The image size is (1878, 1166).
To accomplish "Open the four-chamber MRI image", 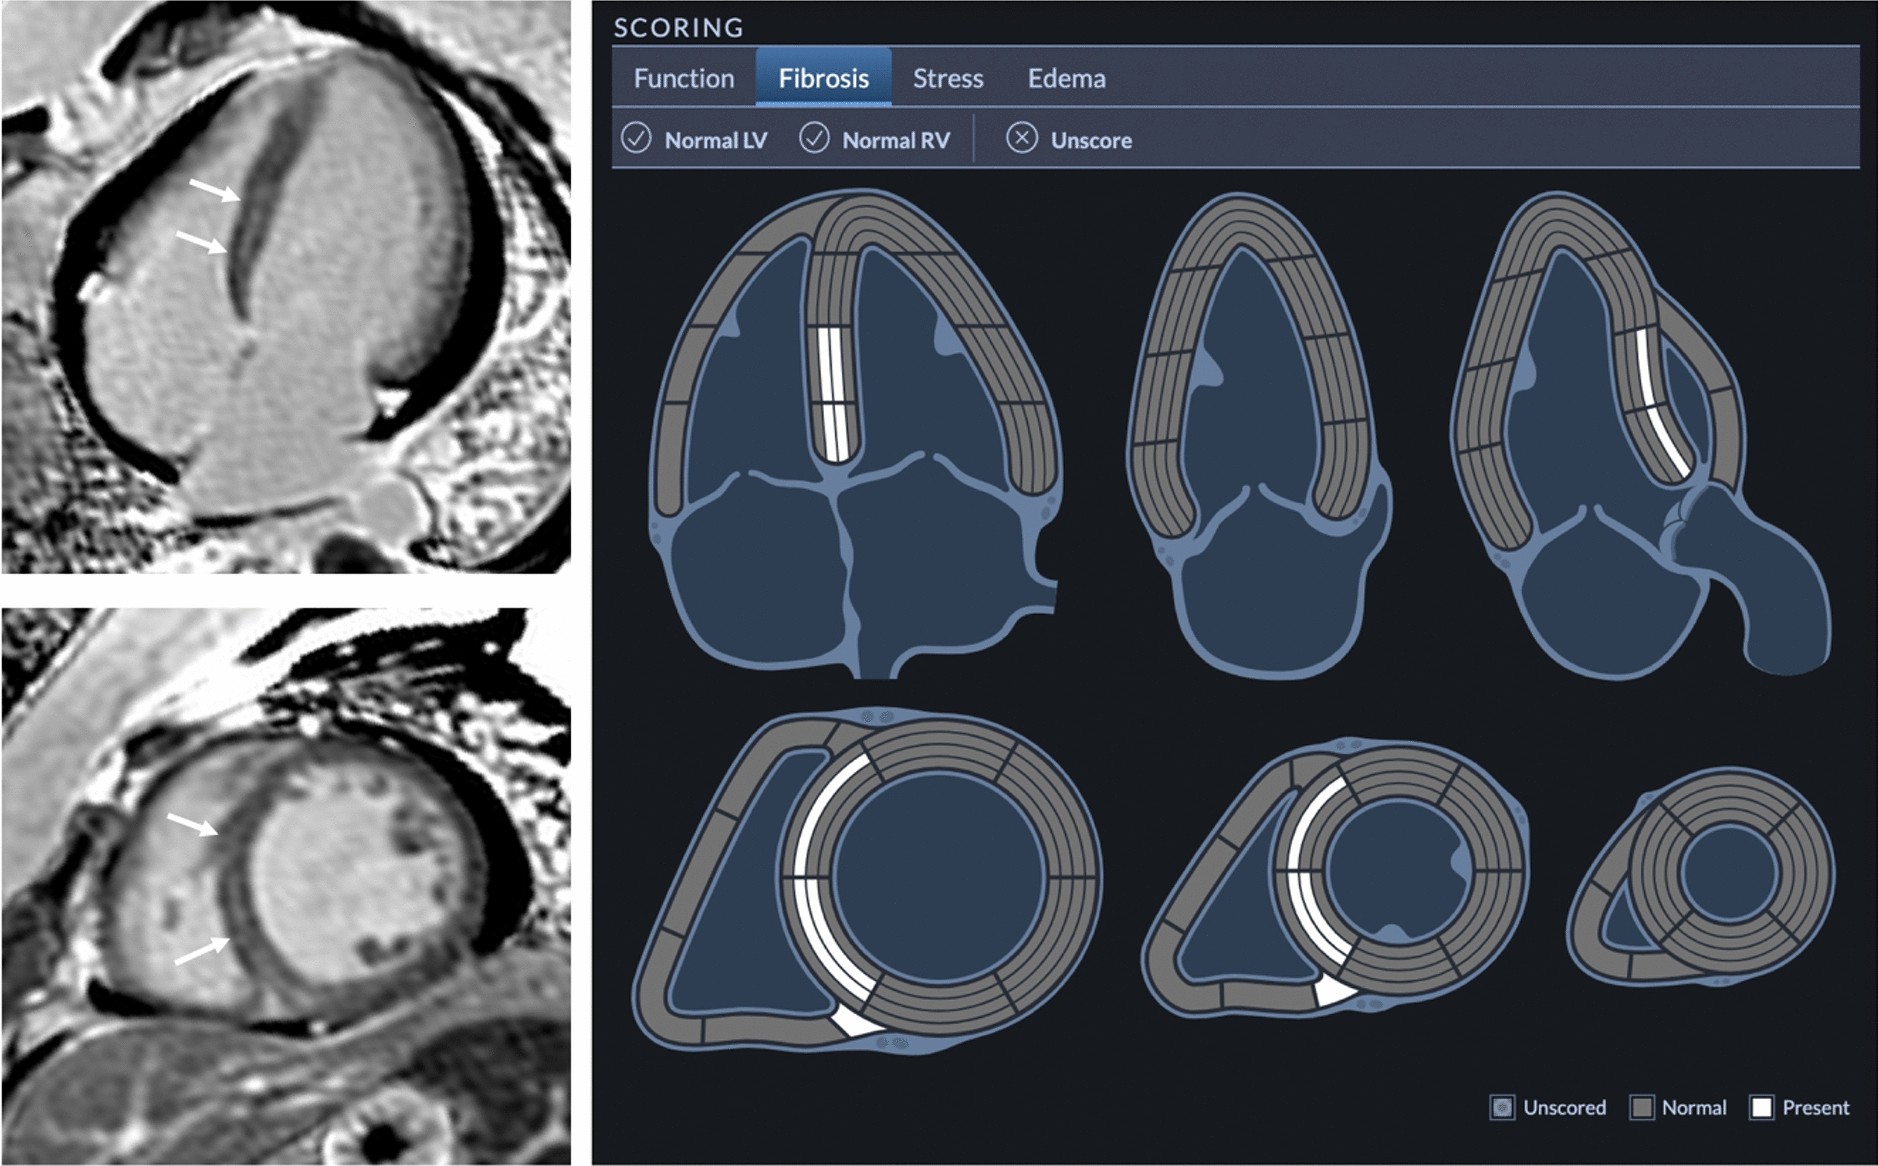I will [286, 287].
